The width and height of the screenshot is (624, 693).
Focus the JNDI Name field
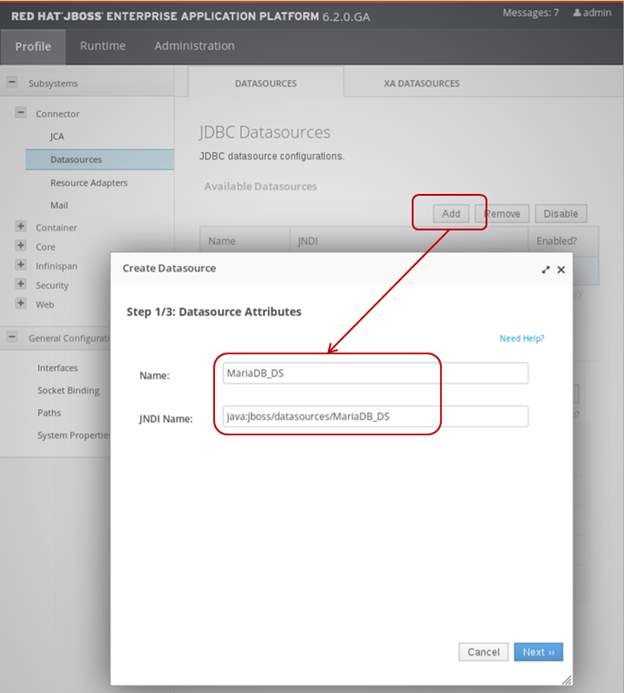[x=375, y=417]
